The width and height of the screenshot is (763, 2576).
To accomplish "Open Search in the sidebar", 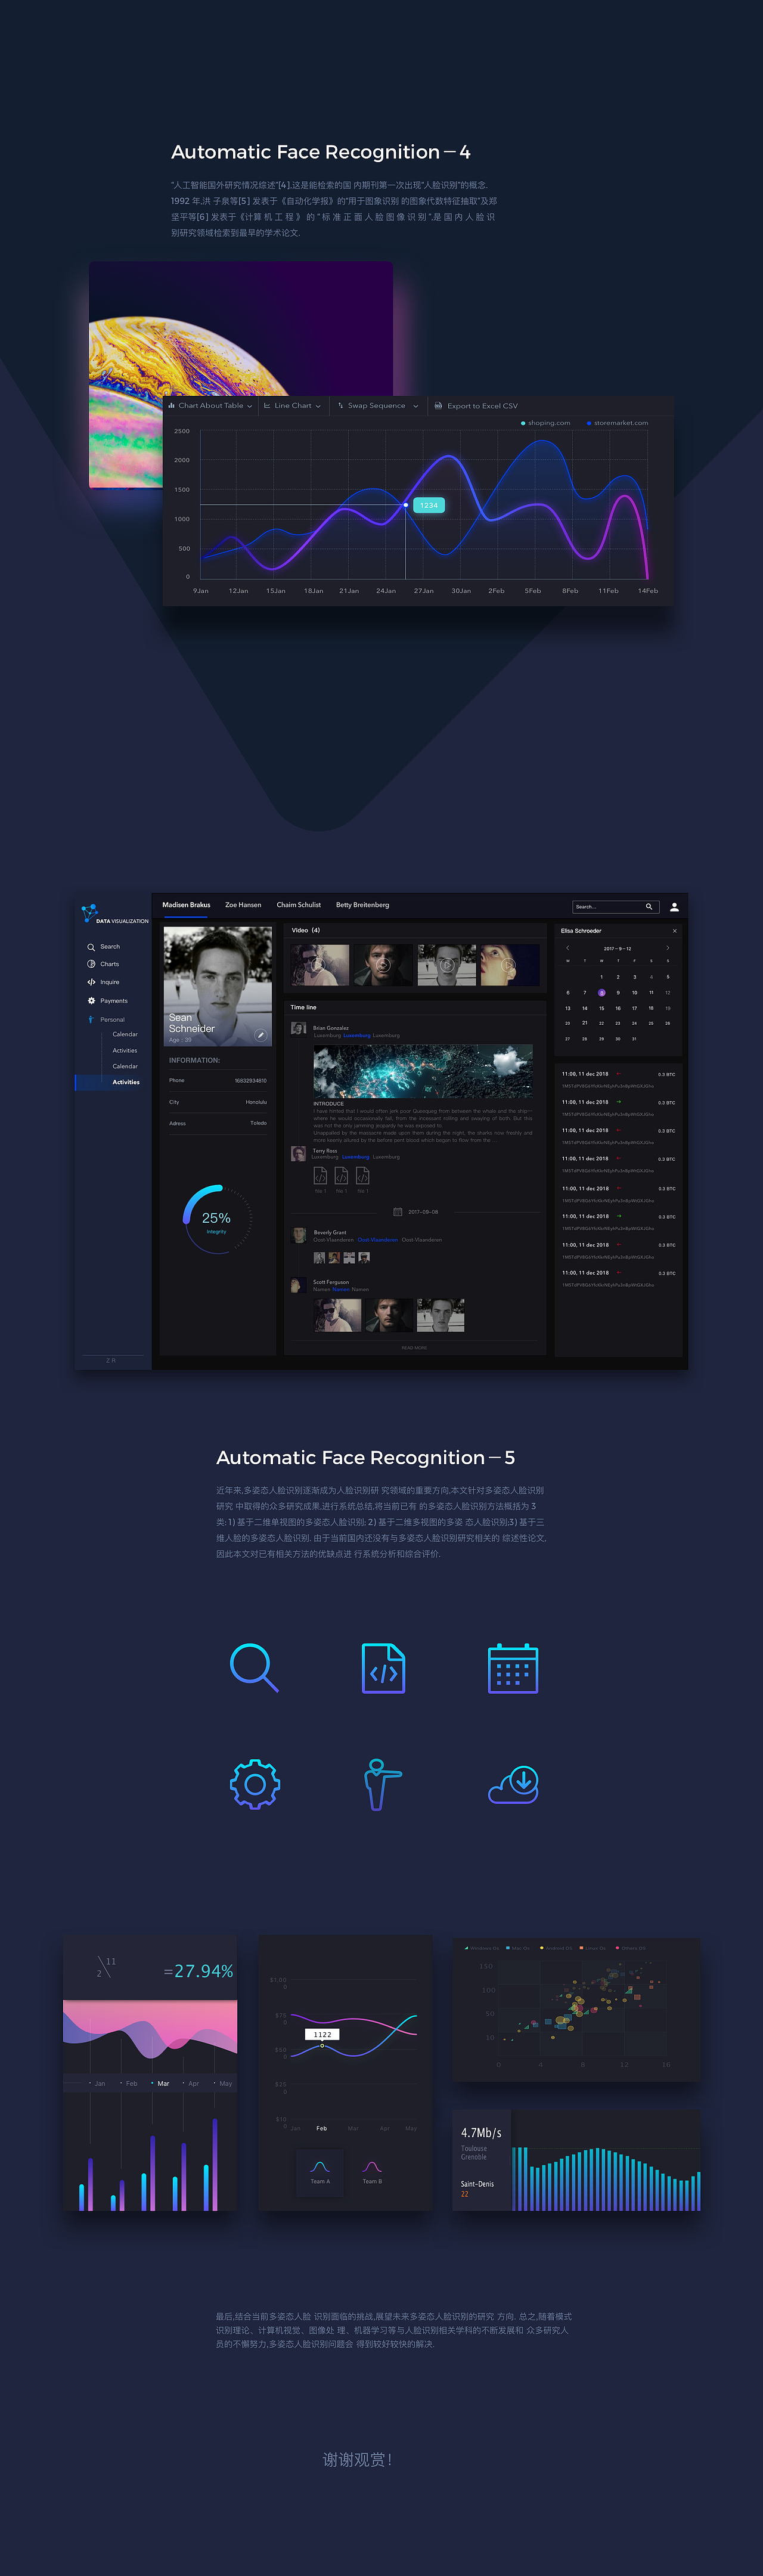I will coord(103,946).
